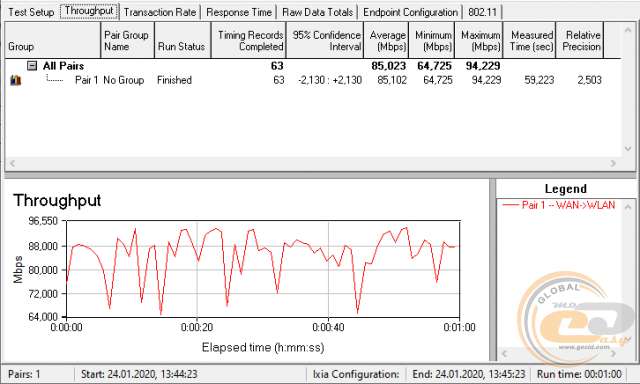This screenshot has width=640, height=384.
Task: Click the Legend scroll left arrow
Action: coord(504,353)
